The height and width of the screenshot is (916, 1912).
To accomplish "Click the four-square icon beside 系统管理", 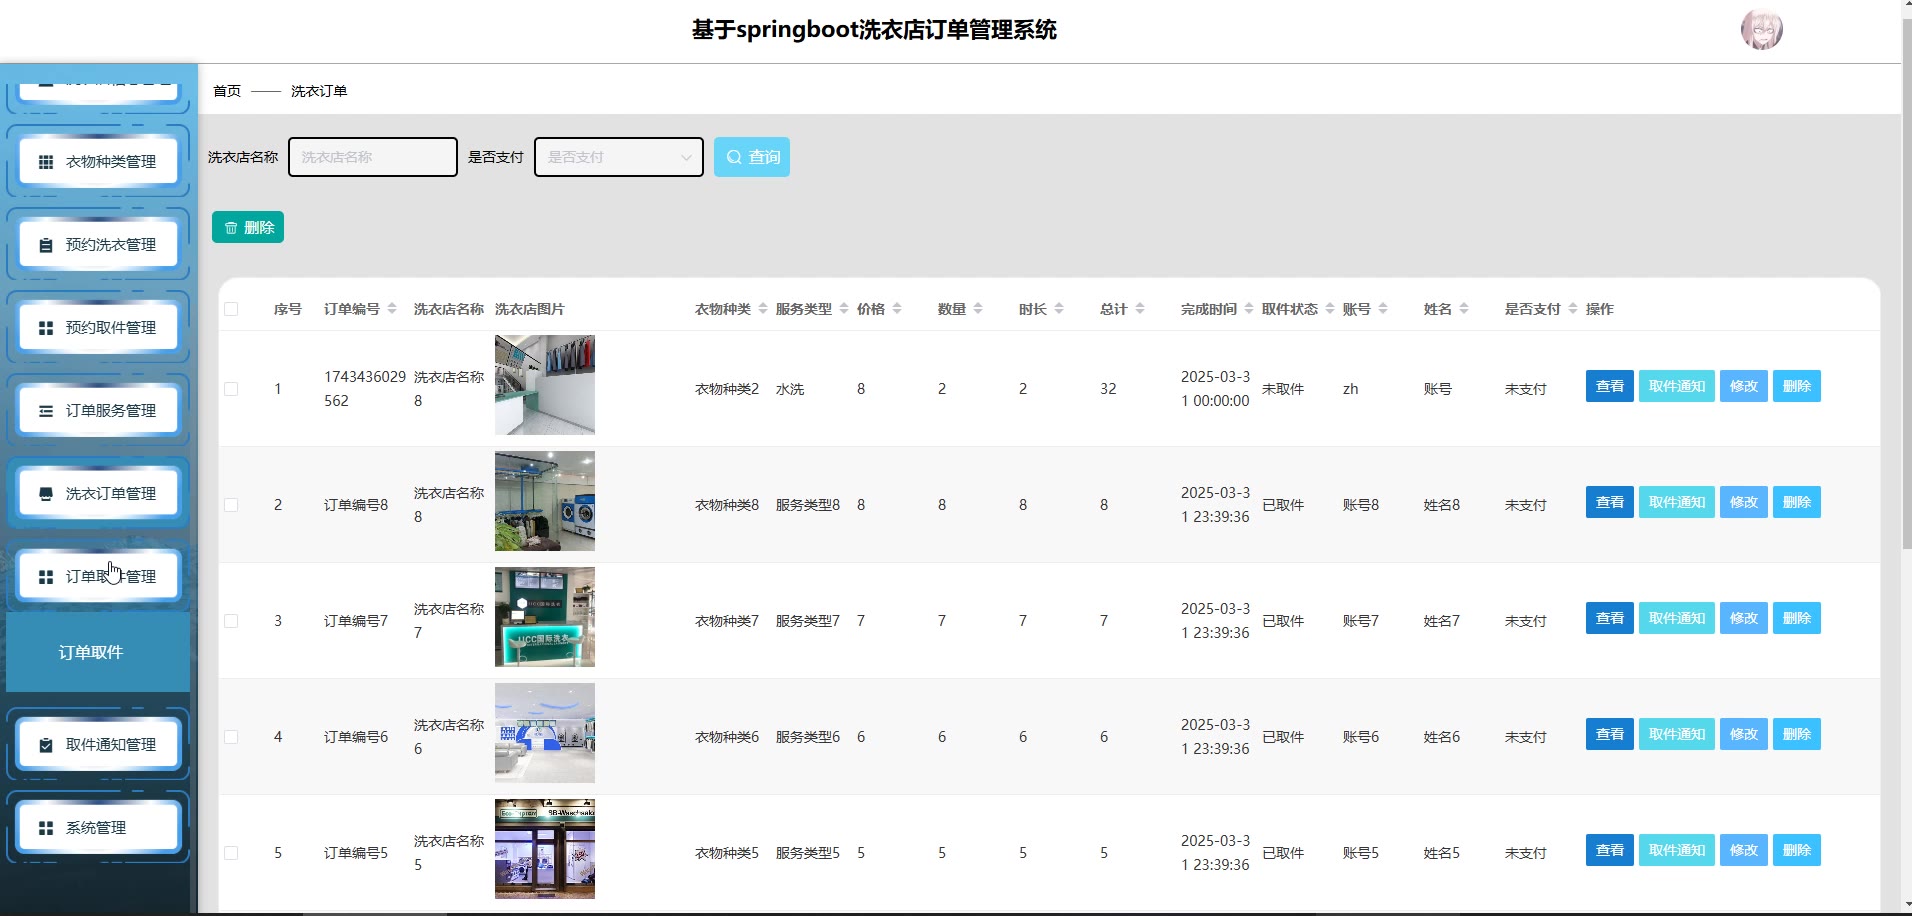I will point(46,828).
